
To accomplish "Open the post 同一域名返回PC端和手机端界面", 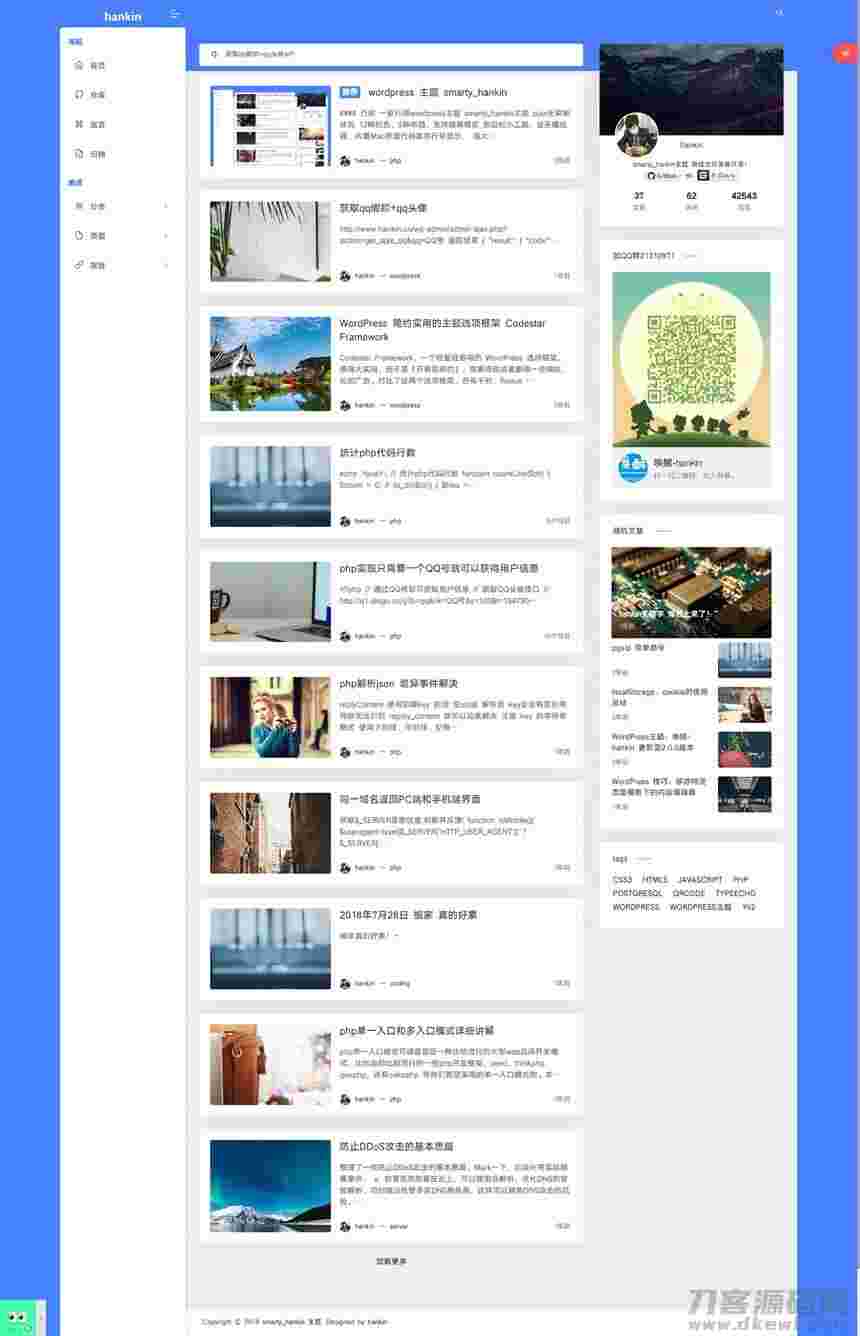I will coord(410,799).
